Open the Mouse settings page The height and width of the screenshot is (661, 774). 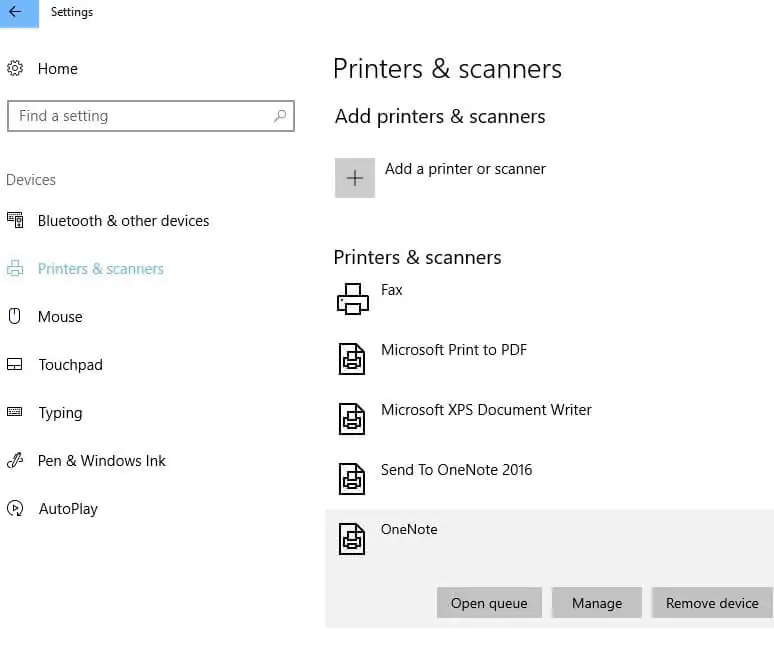[x=60, y=317]
